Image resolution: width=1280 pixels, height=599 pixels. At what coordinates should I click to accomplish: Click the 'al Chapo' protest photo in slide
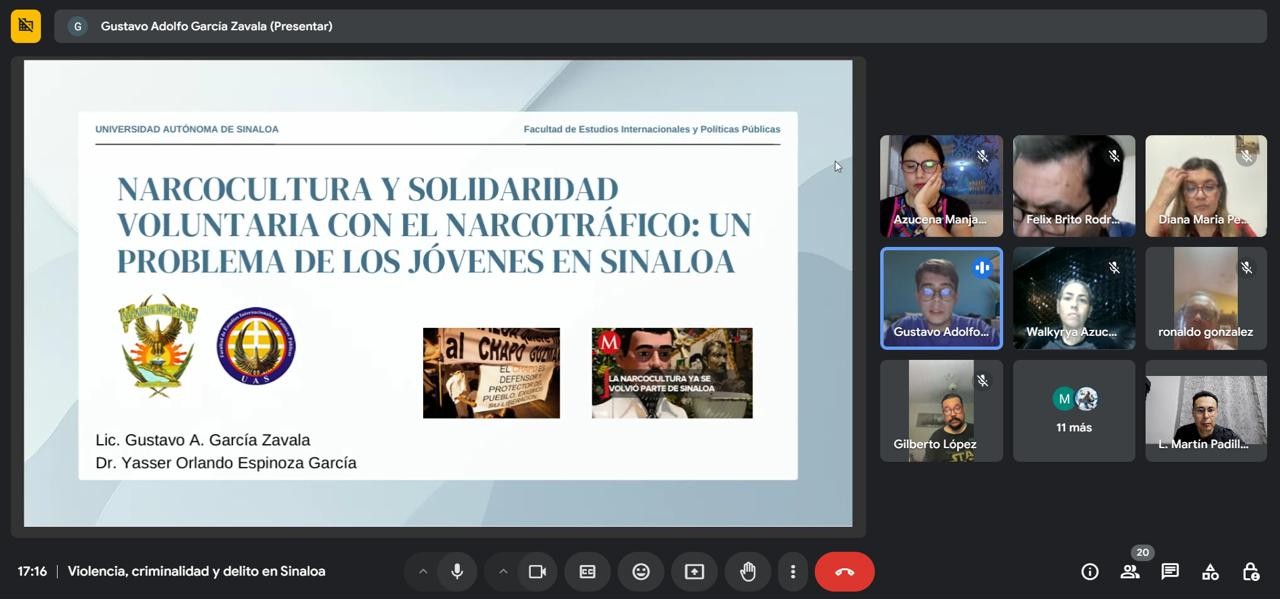tap(491, 373)
